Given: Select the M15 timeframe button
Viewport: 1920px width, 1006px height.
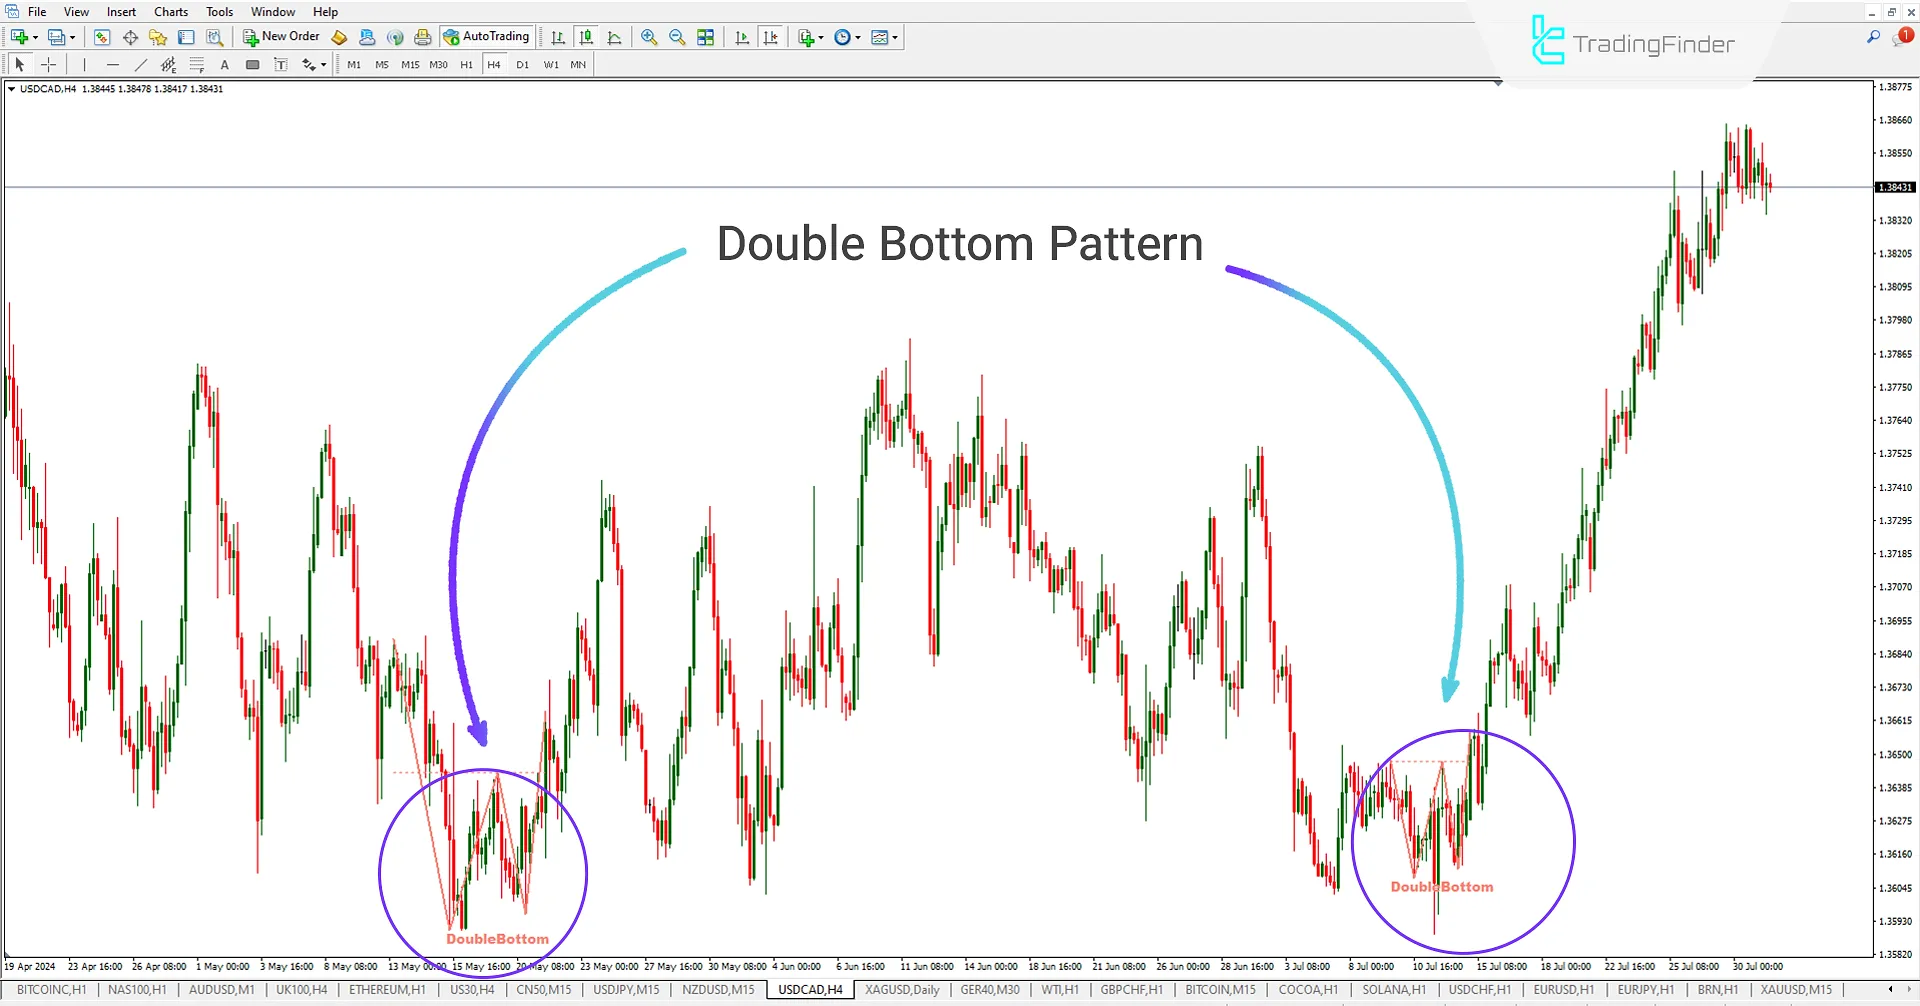Looking at the screenshot, I should pyautogui.click(x=409, y=64).
